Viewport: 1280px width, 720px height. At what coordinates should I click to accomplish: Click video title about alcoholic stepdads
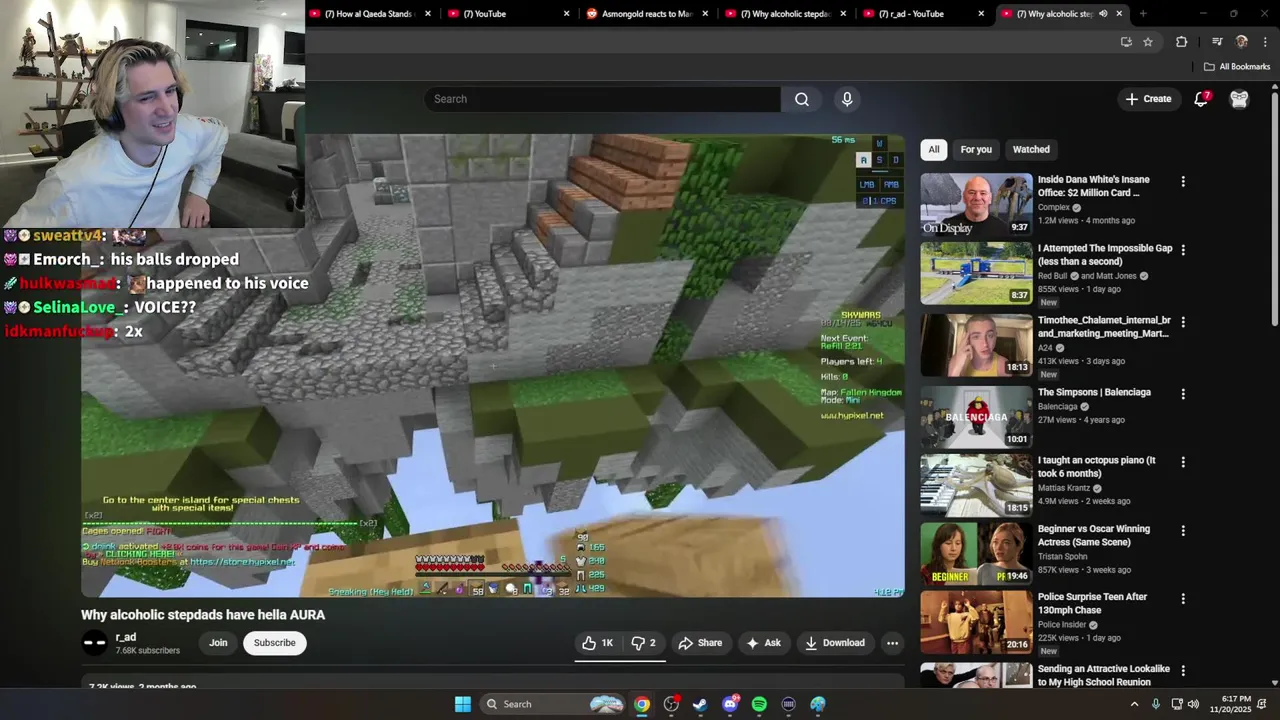coord(203,615)
